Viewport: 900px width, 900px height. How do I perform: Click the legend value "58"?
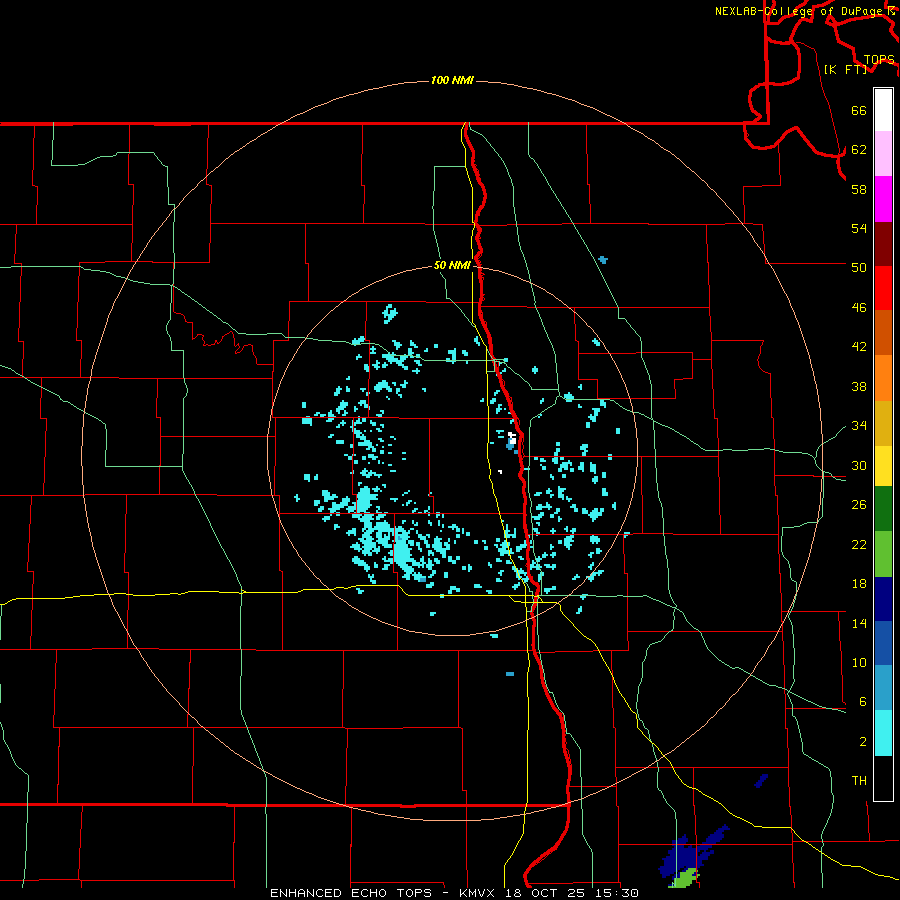coord(859,189)
